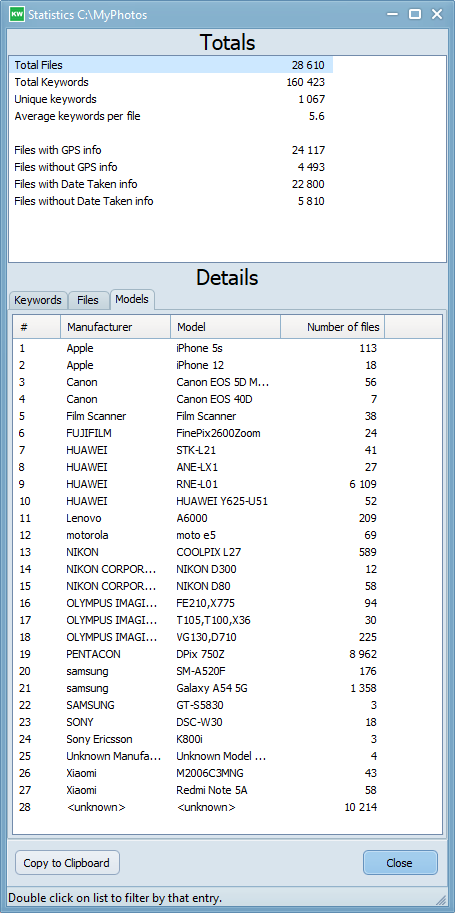
Task: Select the <unknown> manufacturer row 28
Action: [x=199, y=807]
